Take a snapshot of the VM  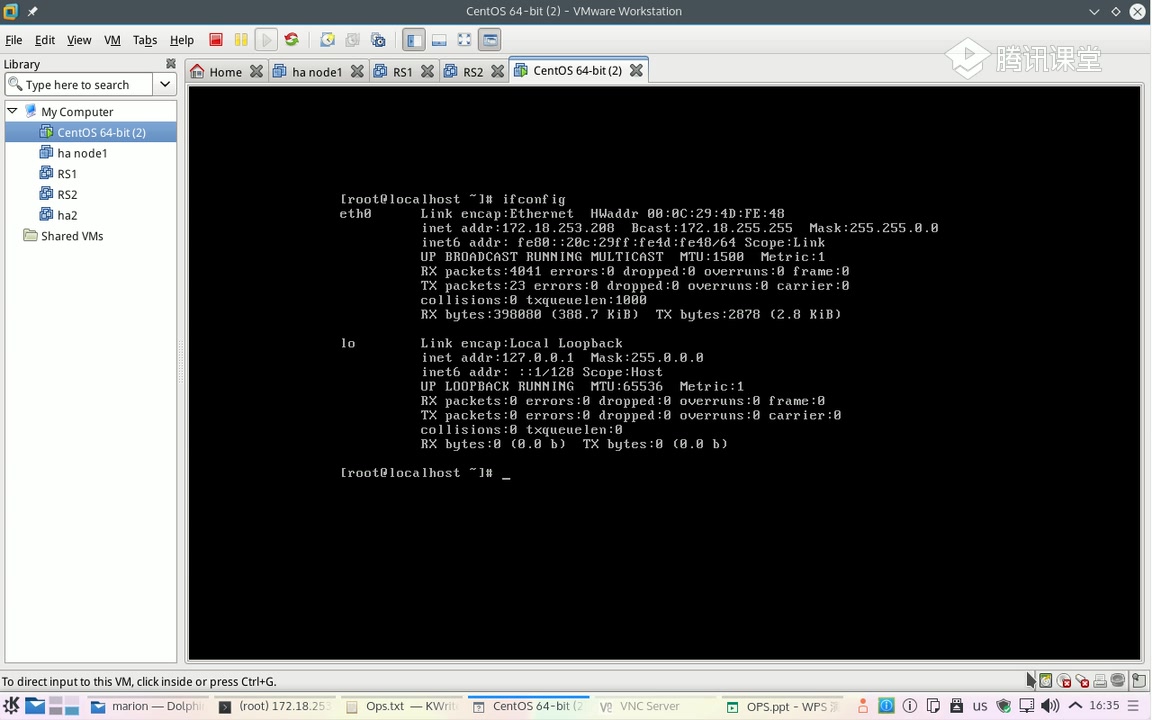327,40
